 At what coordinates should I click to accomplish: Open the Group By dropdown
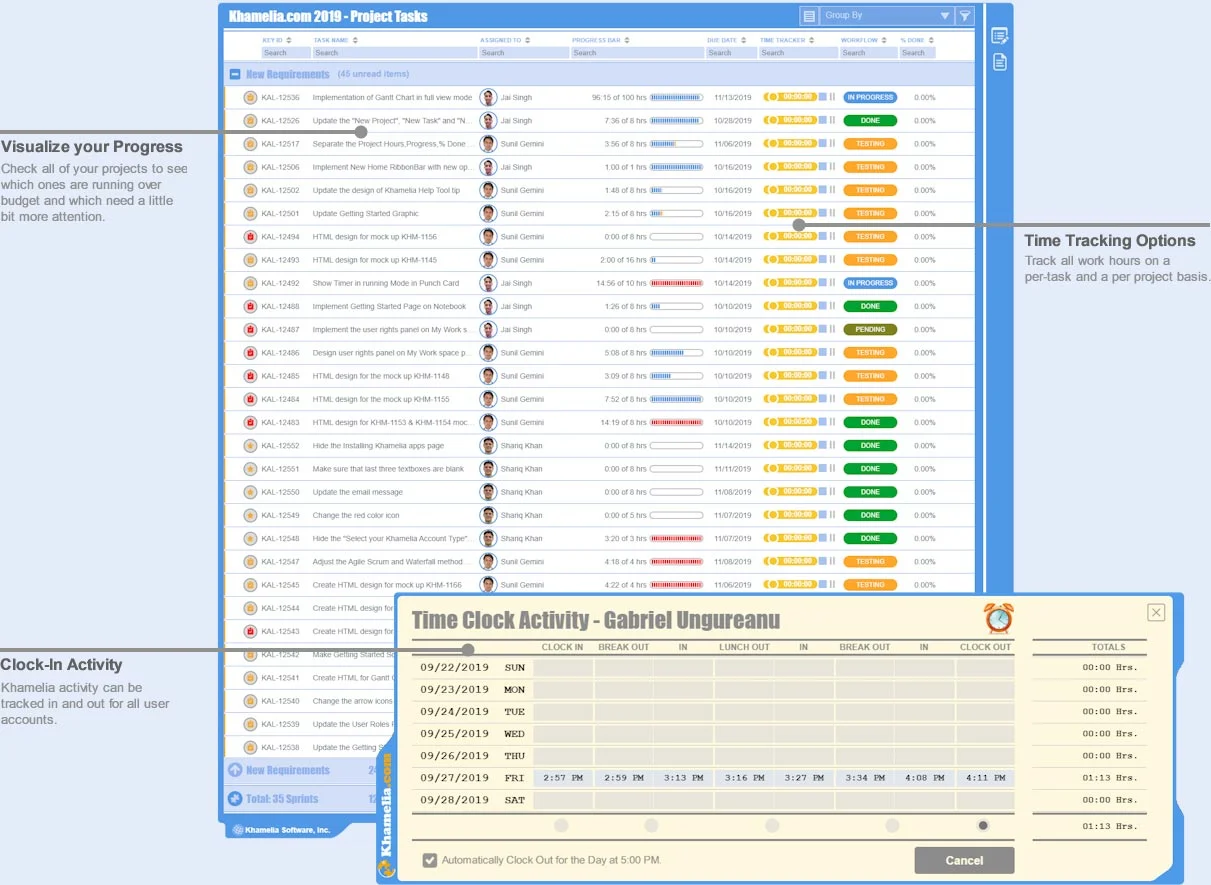(887, 15)
